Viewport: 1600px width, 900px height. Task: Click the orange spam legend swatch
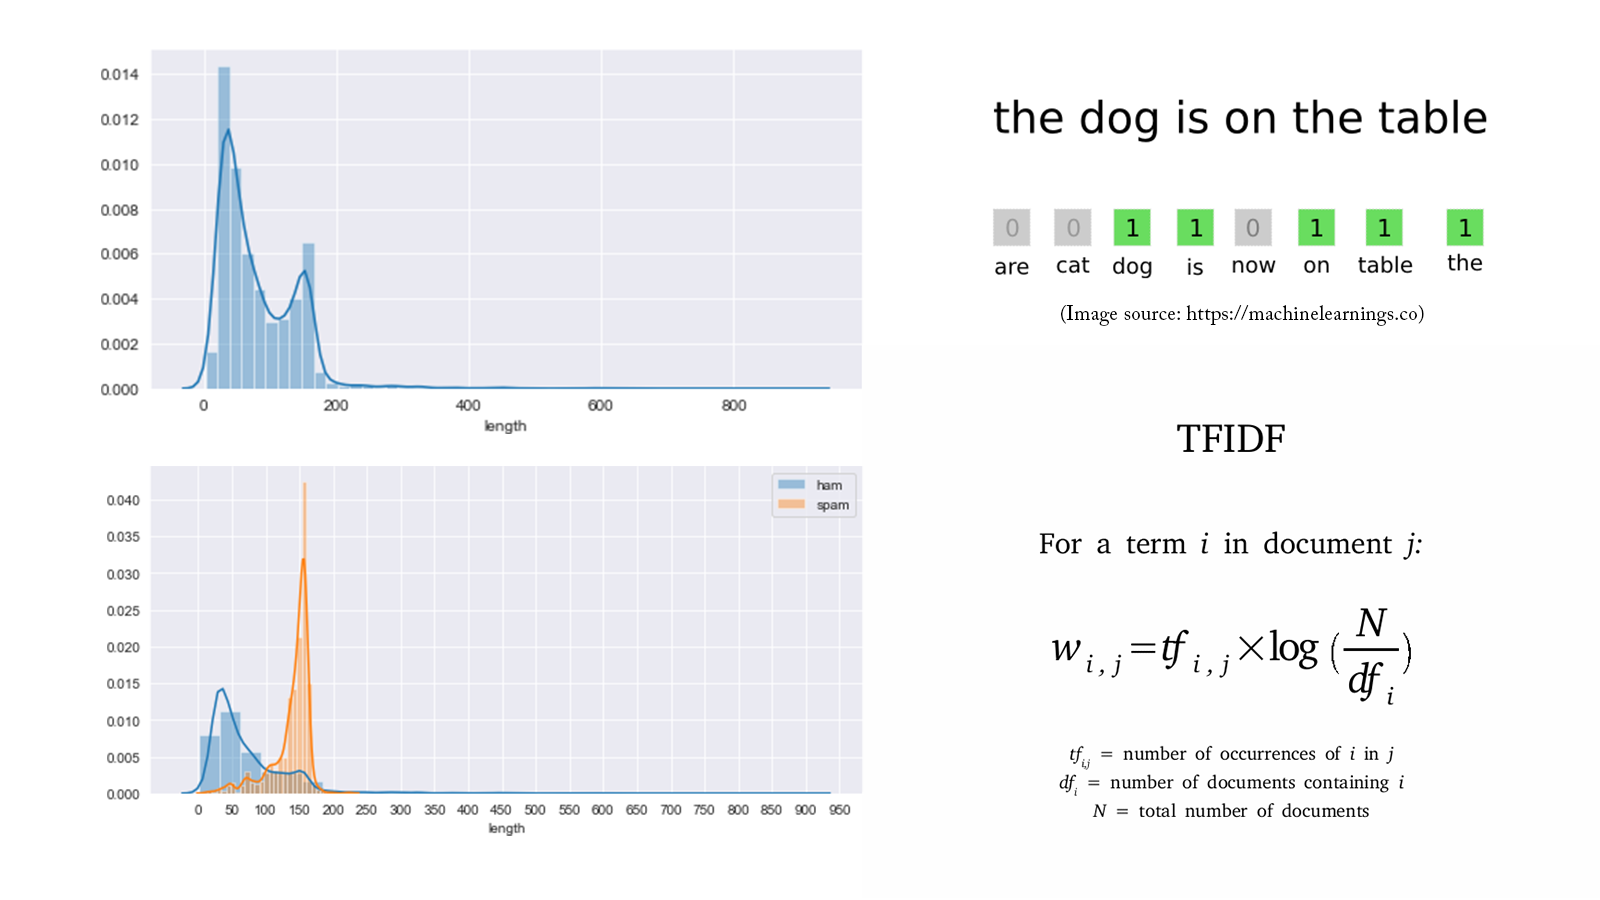coord(791,504)
